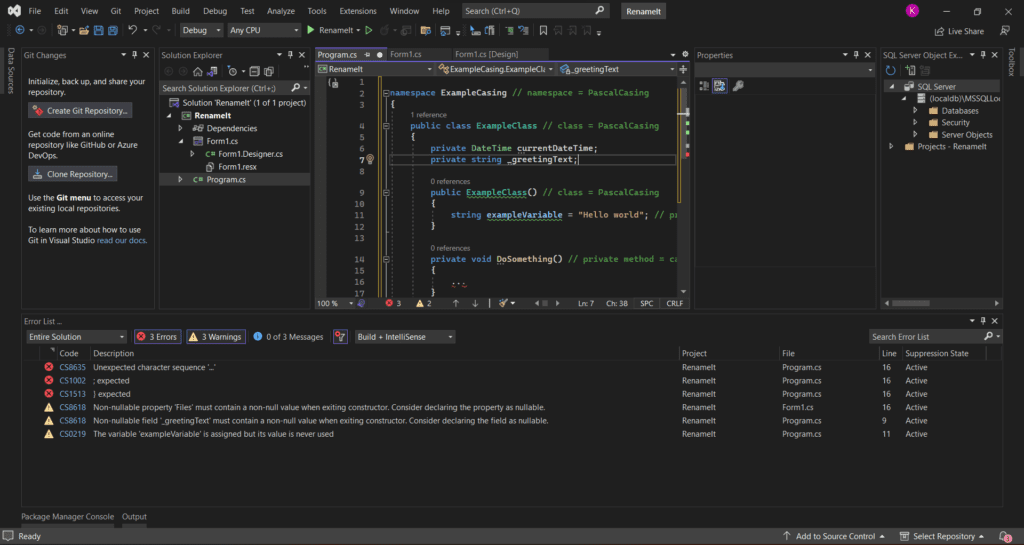
Task: Toggle the 3 Errors filter in Error List
Action: (157, 337)
